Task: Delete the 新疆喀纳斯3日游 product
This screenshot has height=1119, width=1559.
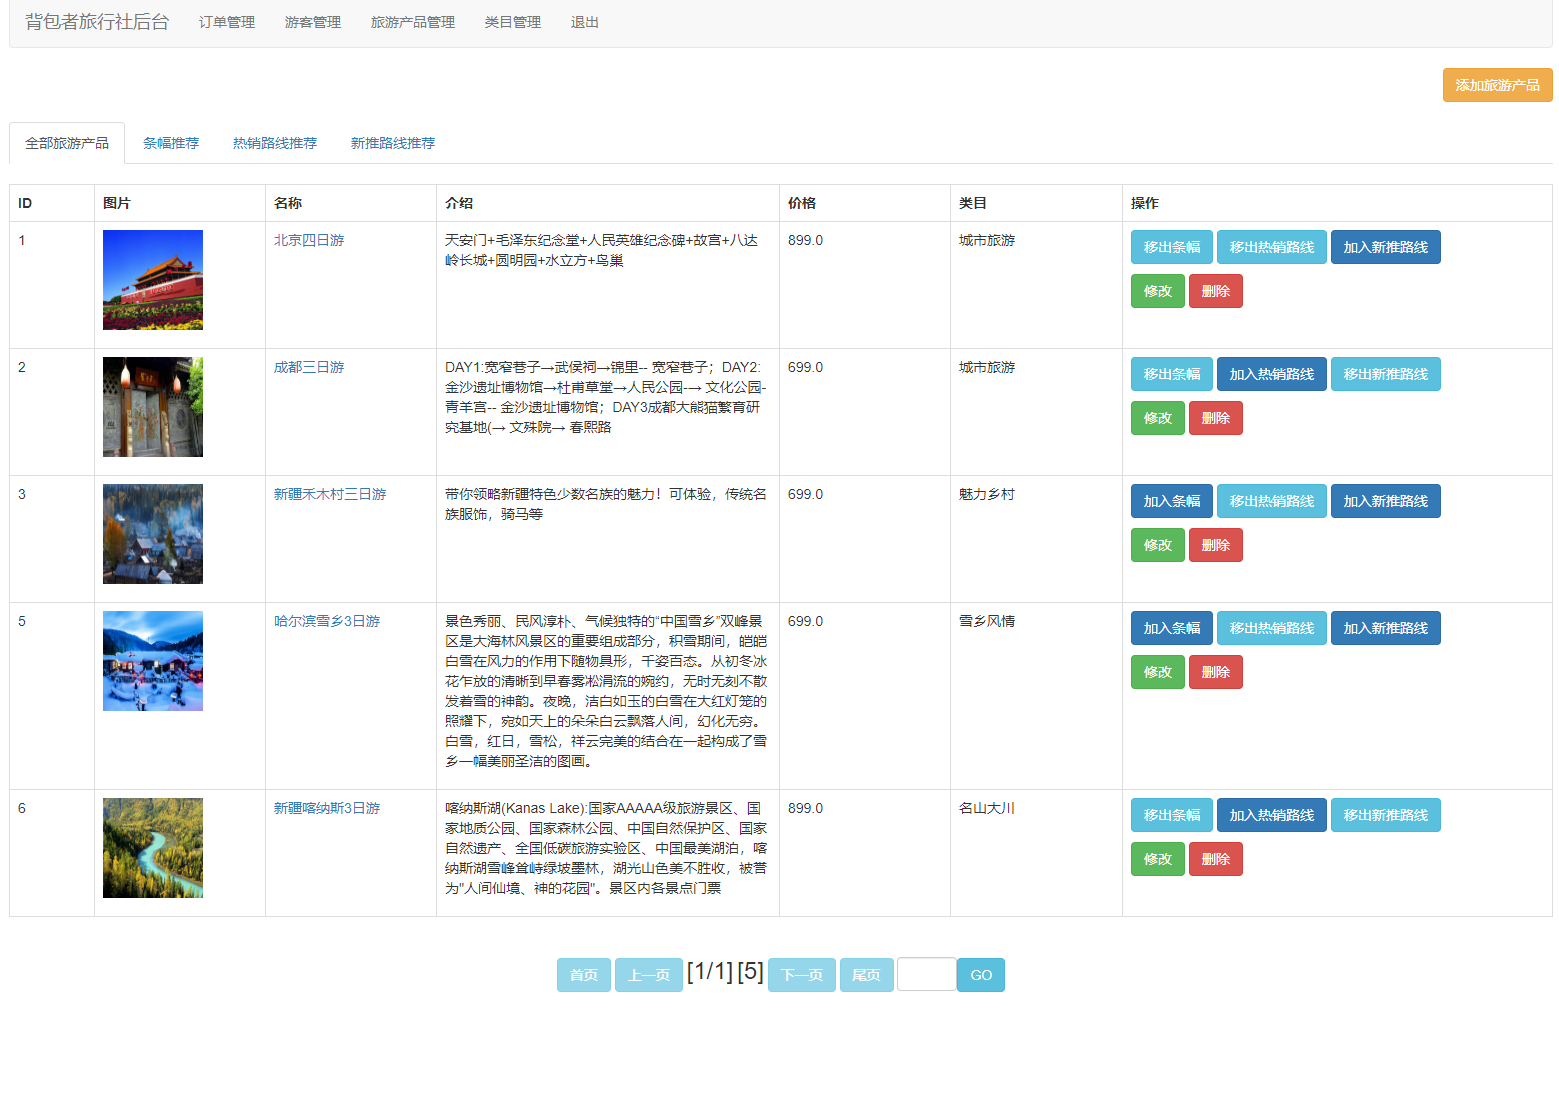Action: (1215, 859)
